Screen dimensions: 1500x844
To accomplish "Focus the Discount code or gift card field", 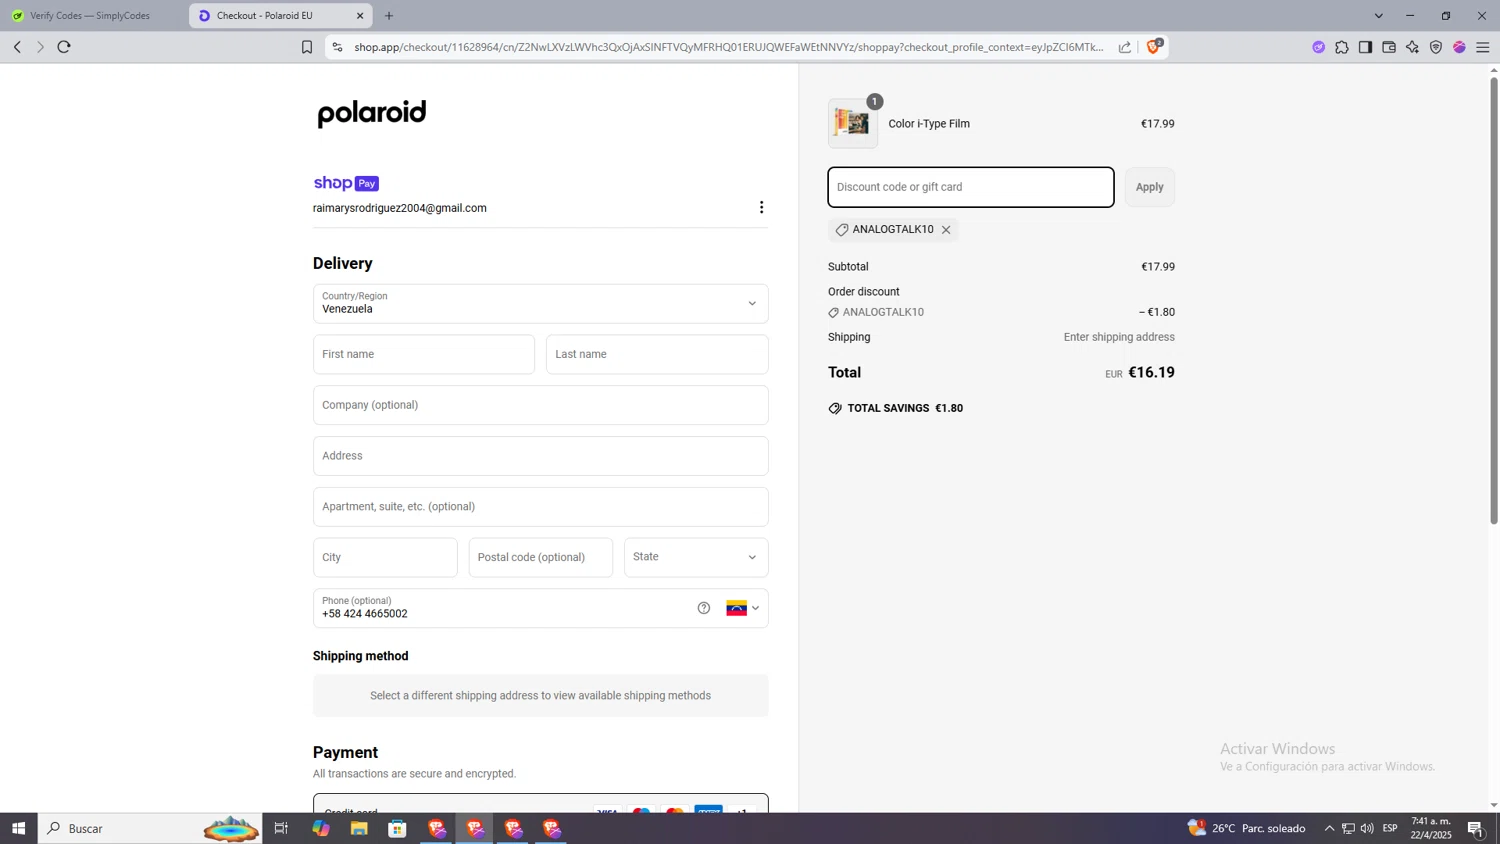I will coord(971,187).
